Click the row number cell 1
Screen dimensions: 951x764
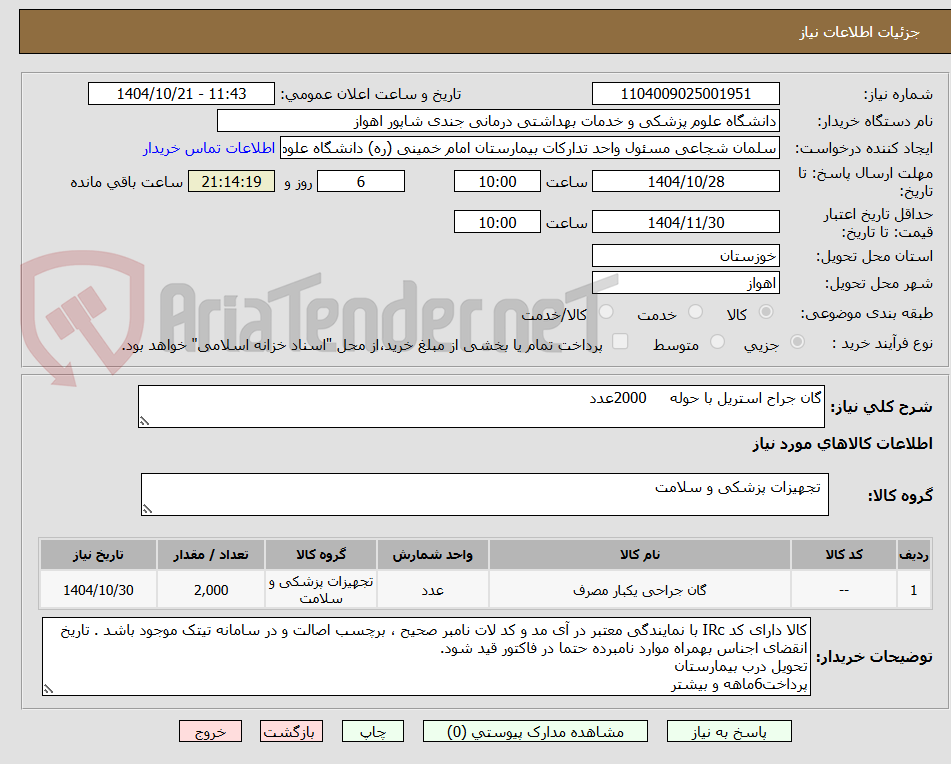coord(914,590)
